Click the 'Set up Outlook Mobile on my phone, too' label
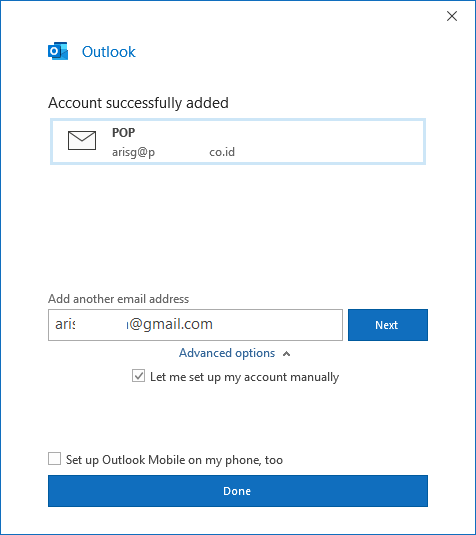Viewport: 476px width, 535px height. [x=174, y=460]
